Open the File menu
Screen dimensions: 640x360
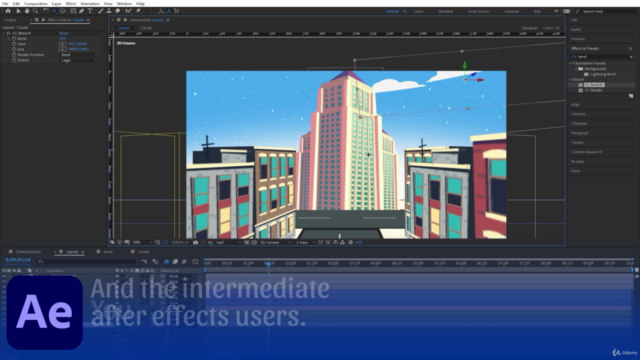tap(5, 3)
